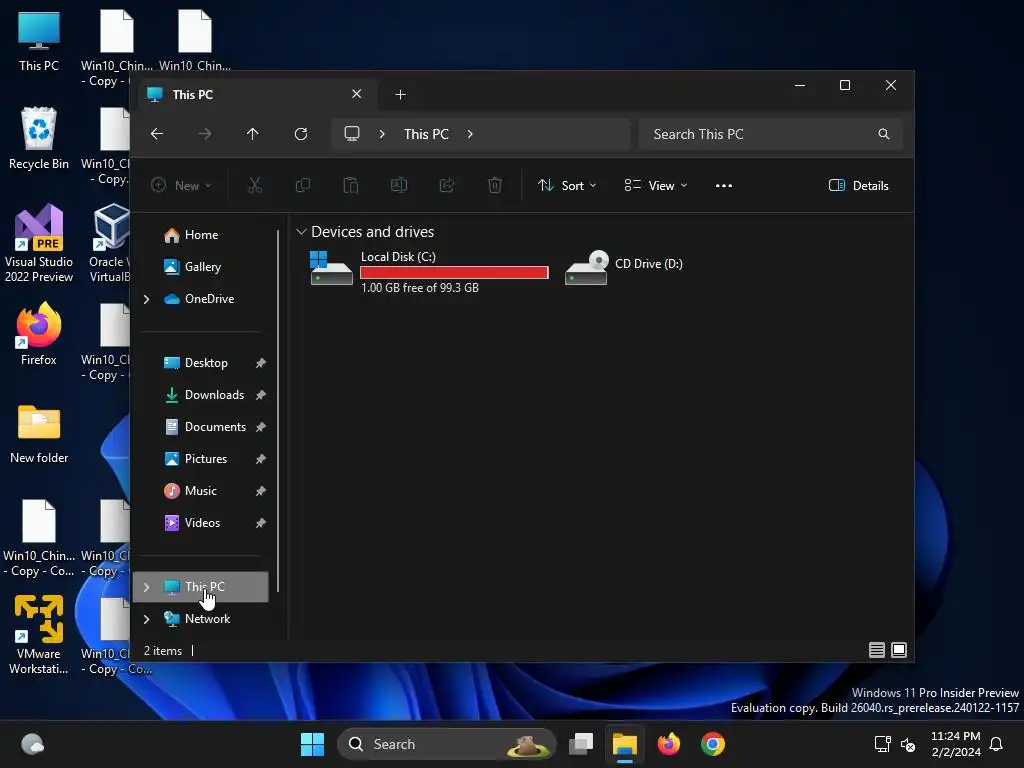Screen dimensions: 1024x768
Task: Click the Paste clipboard icon
Action: 351,185
